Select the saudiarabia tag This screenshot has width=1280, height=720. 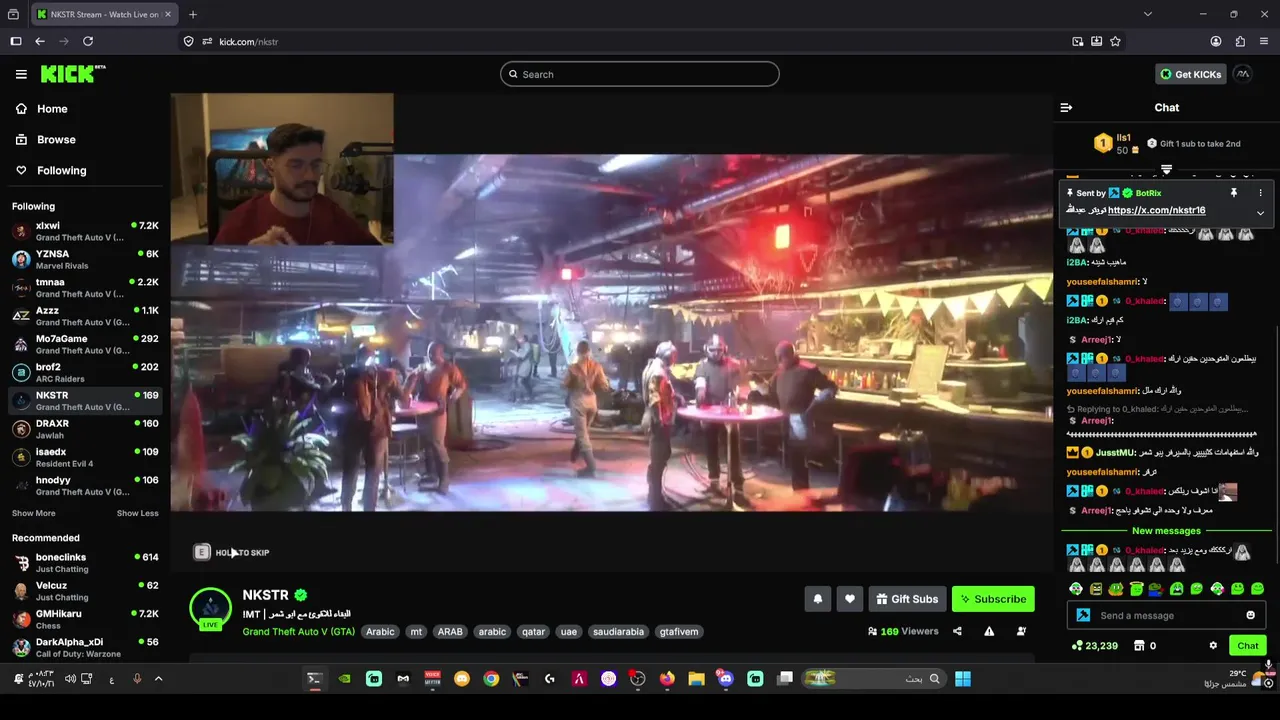[618, 632]
